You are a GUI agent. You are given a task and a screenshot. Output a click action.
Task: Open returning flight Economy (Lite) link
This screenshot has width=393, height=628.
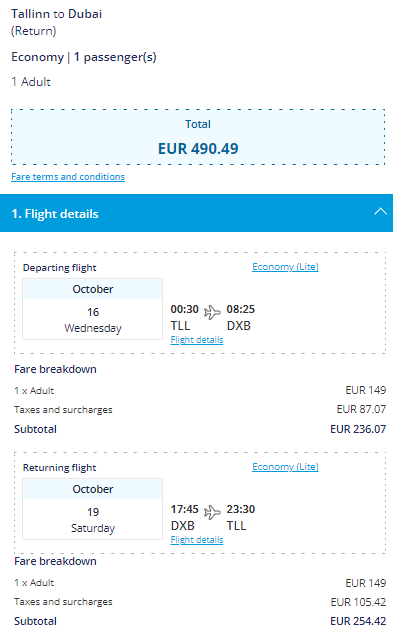pos(285,467)
